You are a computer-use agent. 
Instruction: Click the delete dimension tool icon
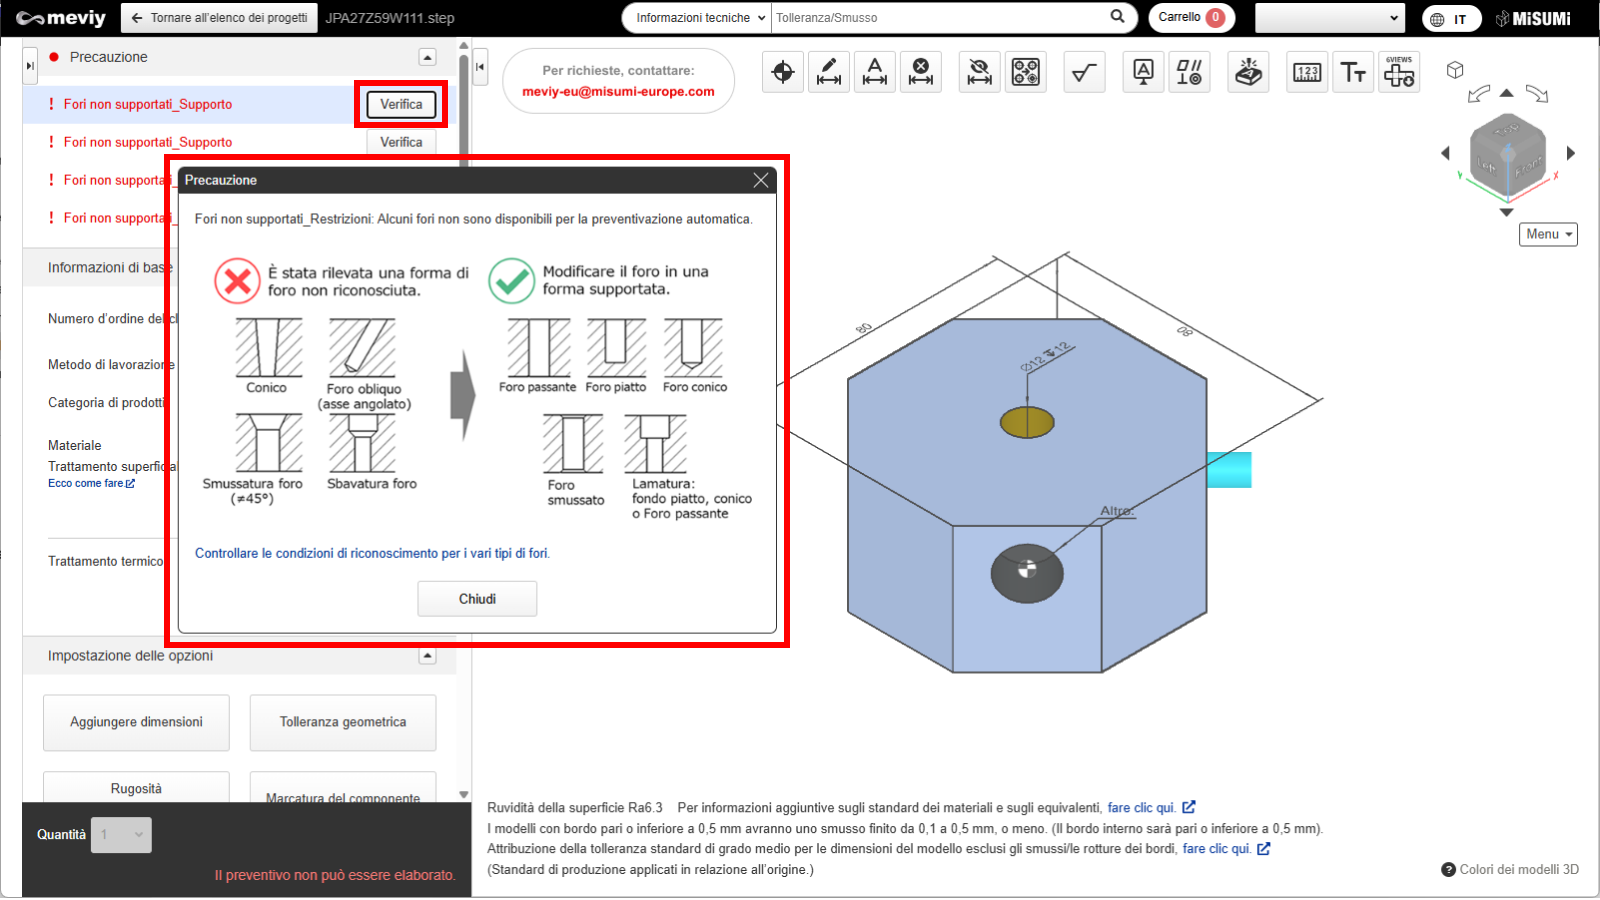(921, 72)
